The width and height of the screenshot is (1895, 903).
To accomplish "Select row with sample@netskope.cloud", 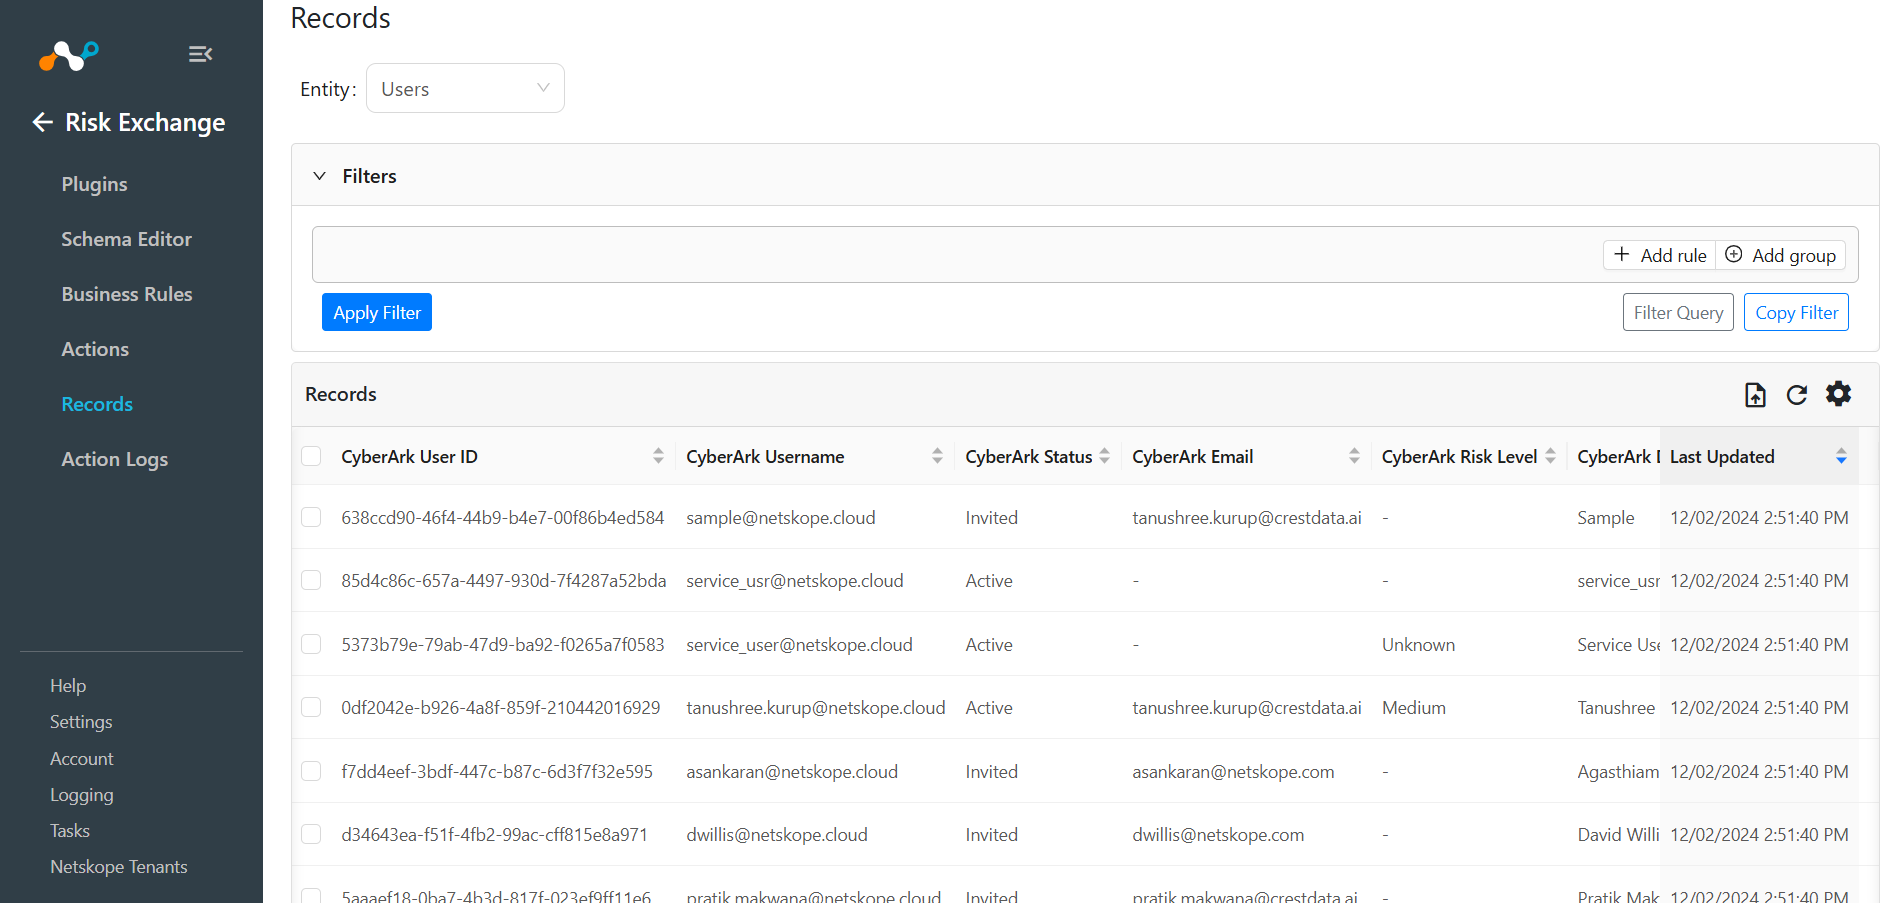I will (x=311, y=517).
